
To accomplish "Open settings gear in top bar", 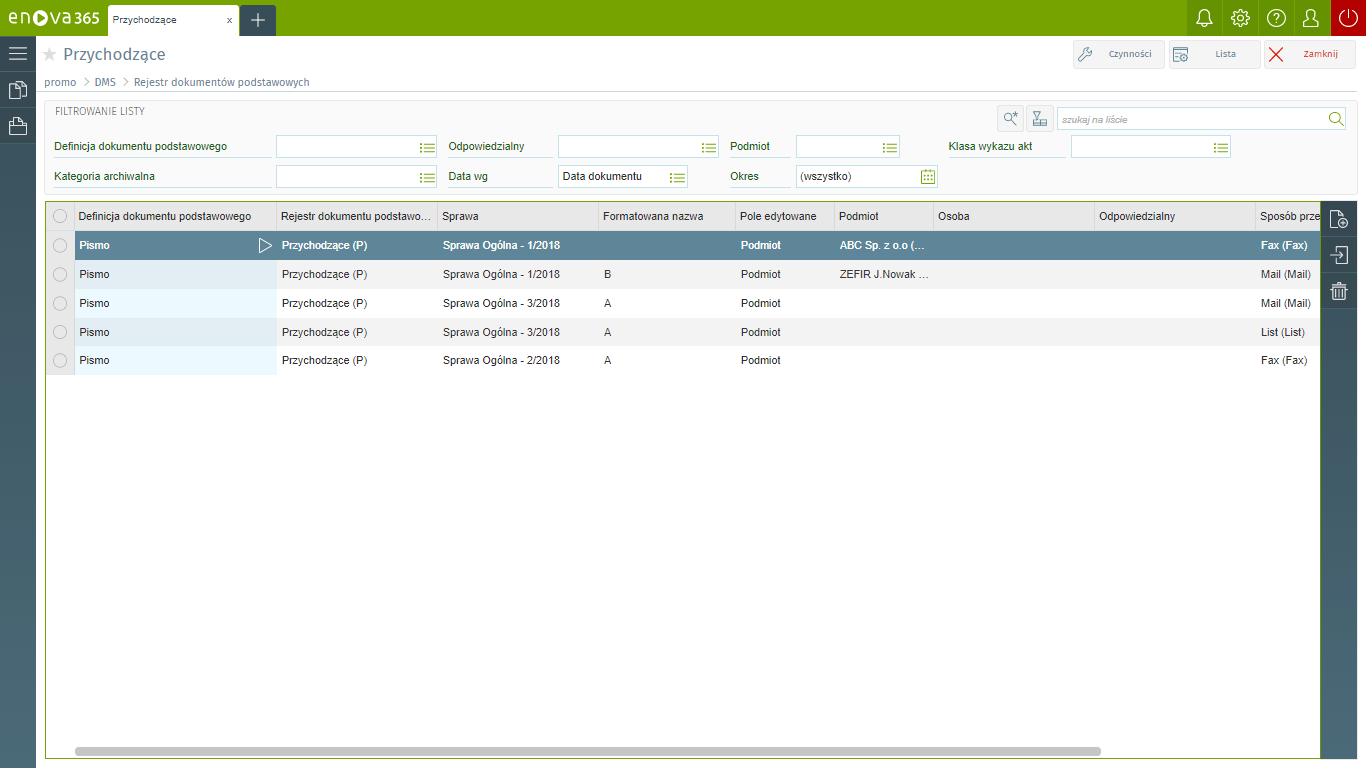I will click(x=1240, y=18).
